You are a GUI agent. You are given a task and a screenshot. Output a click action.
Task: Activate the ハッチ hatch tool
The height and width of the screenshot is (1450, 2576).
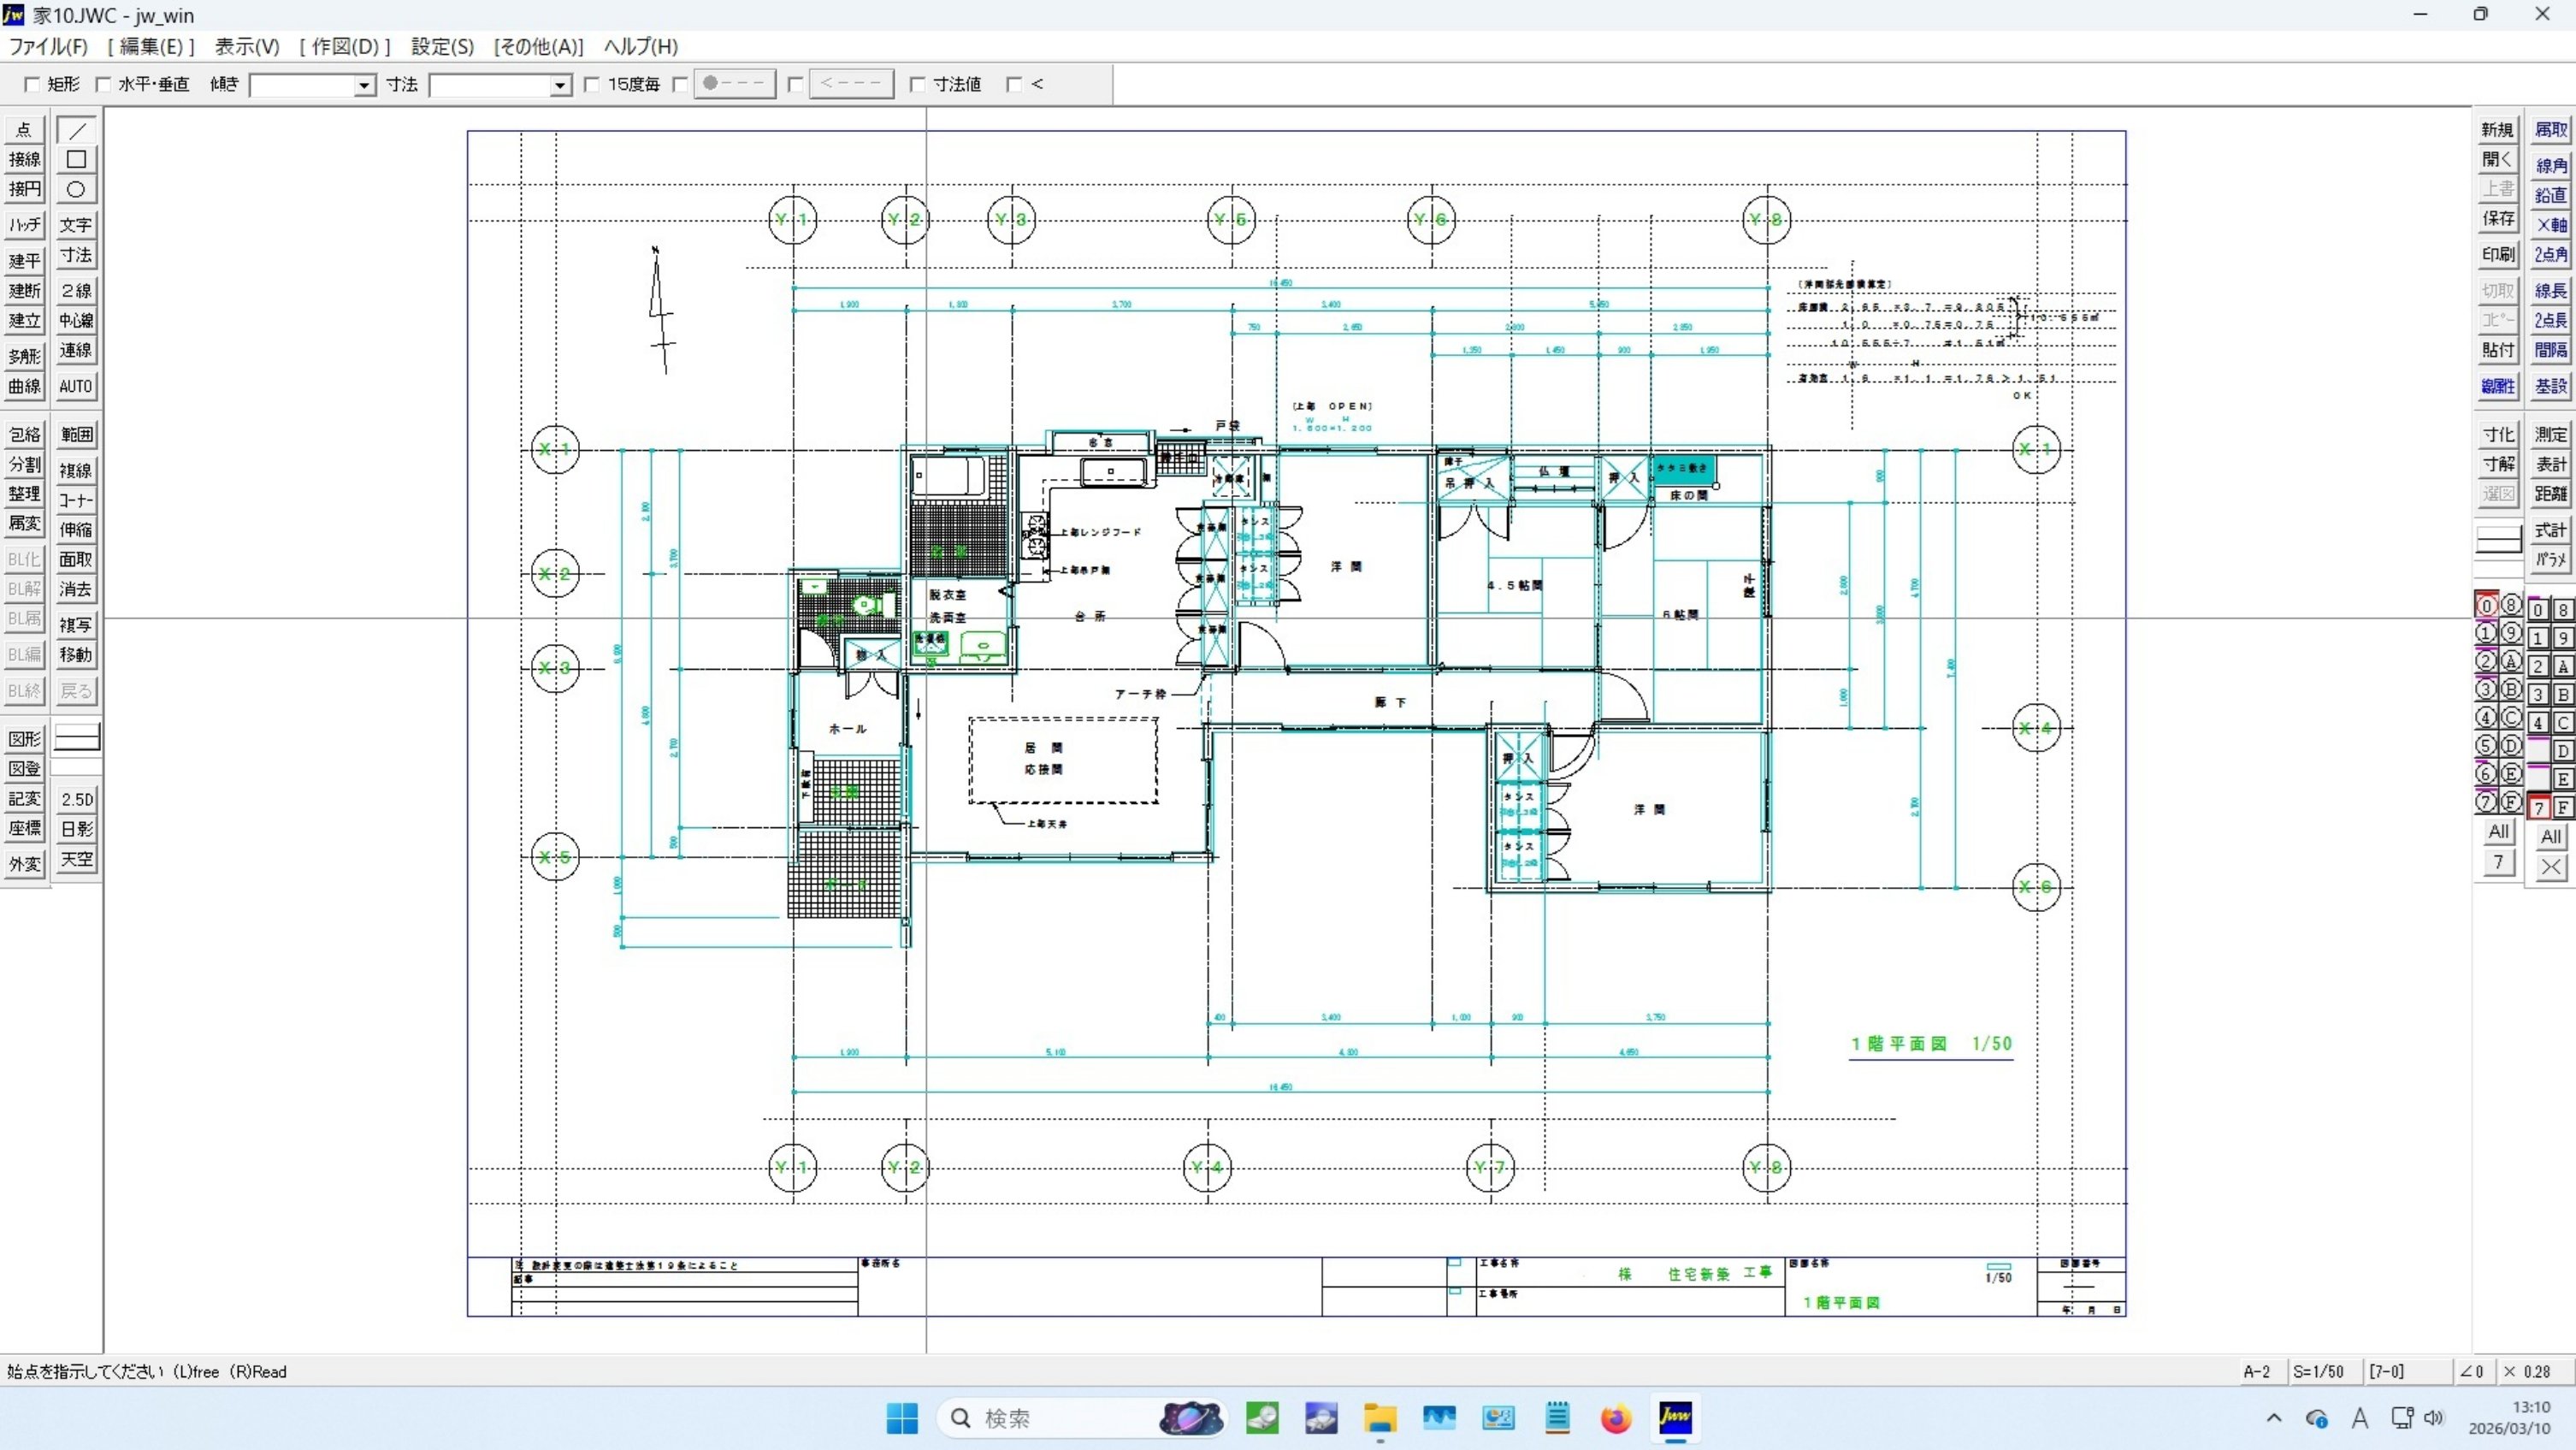pyautogui.click(x=24, y=225)
